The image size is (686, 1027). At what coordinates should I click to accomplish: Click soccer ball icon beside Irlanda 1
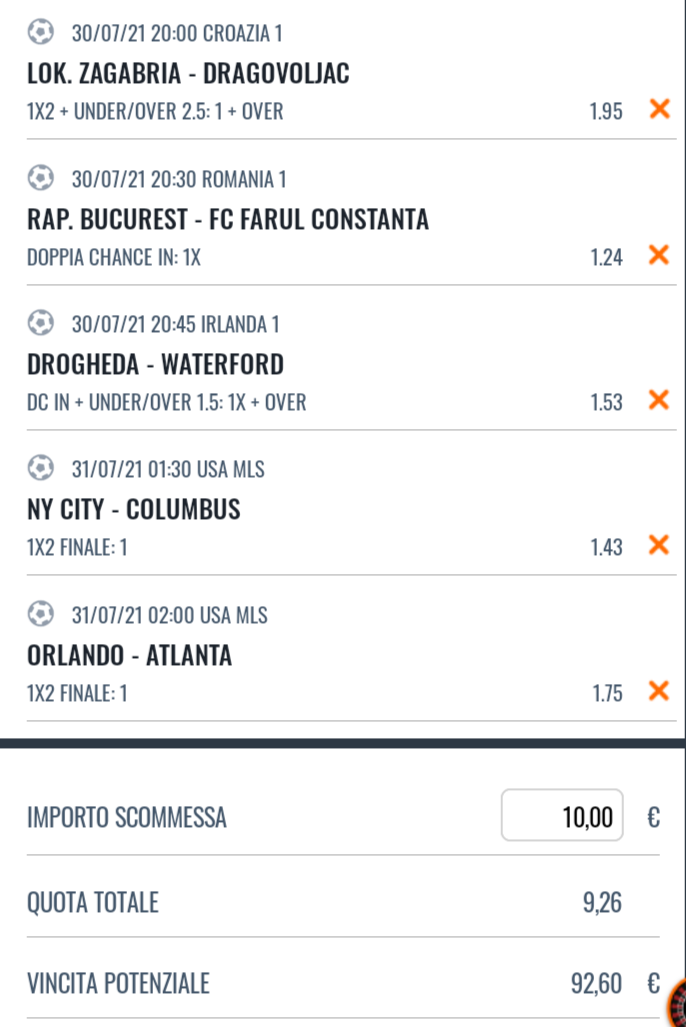[x=41, y=324]
